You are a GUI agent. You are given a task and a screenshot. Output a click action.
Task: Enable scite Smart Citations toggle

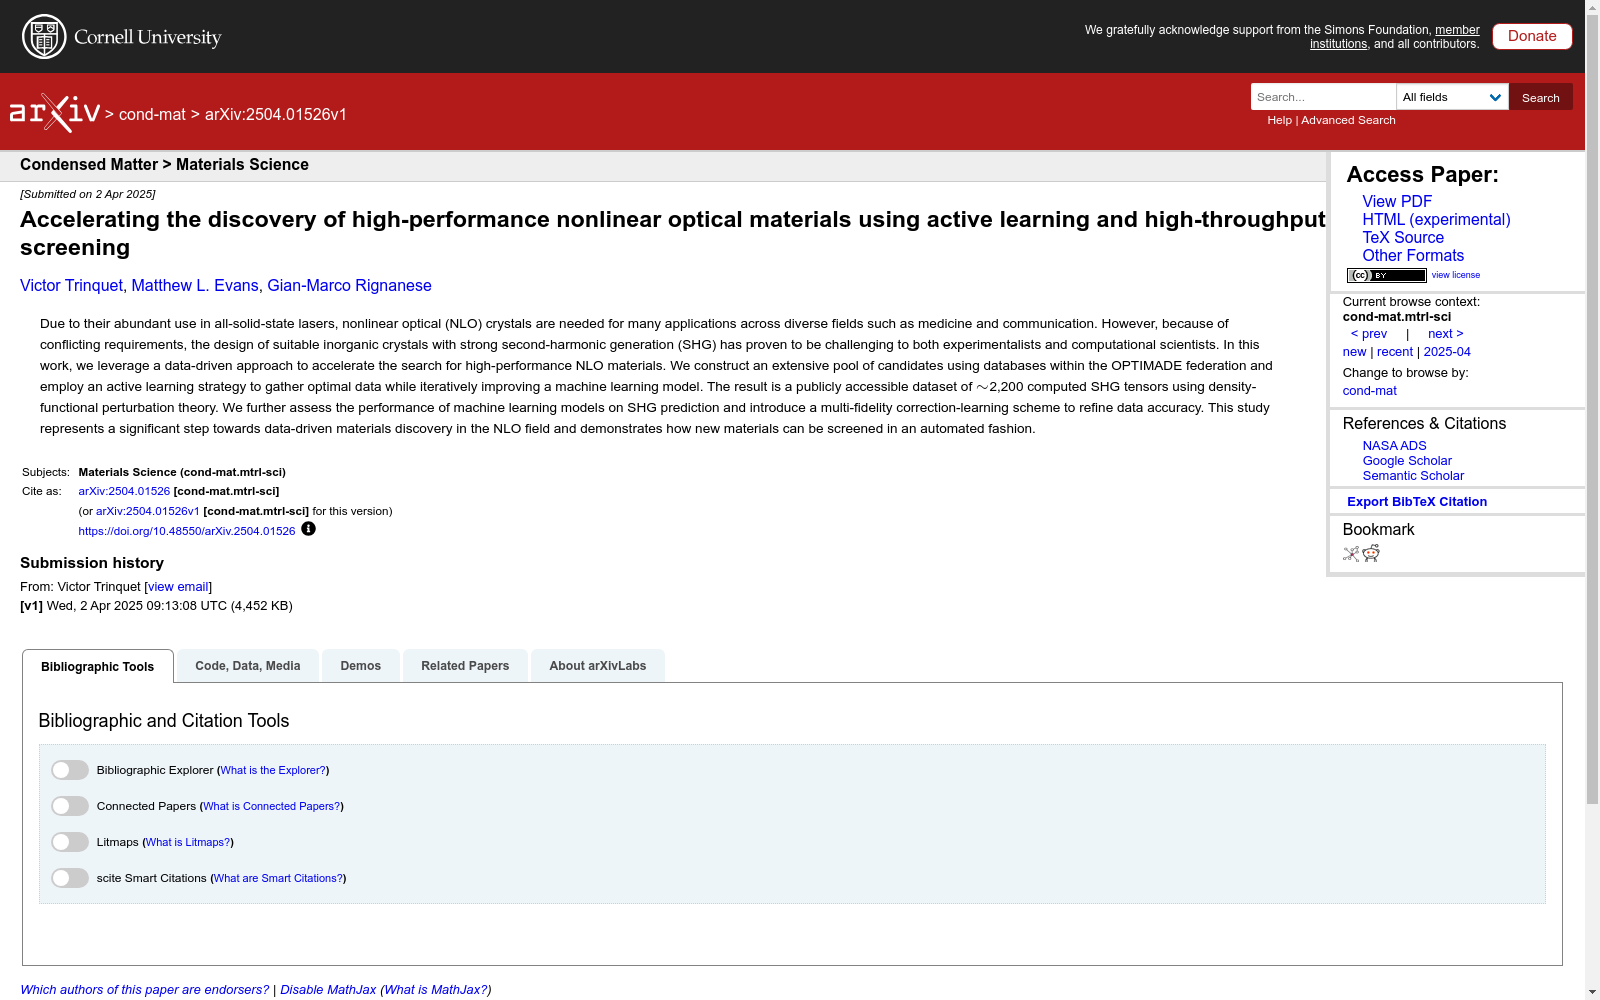(70, 878)
